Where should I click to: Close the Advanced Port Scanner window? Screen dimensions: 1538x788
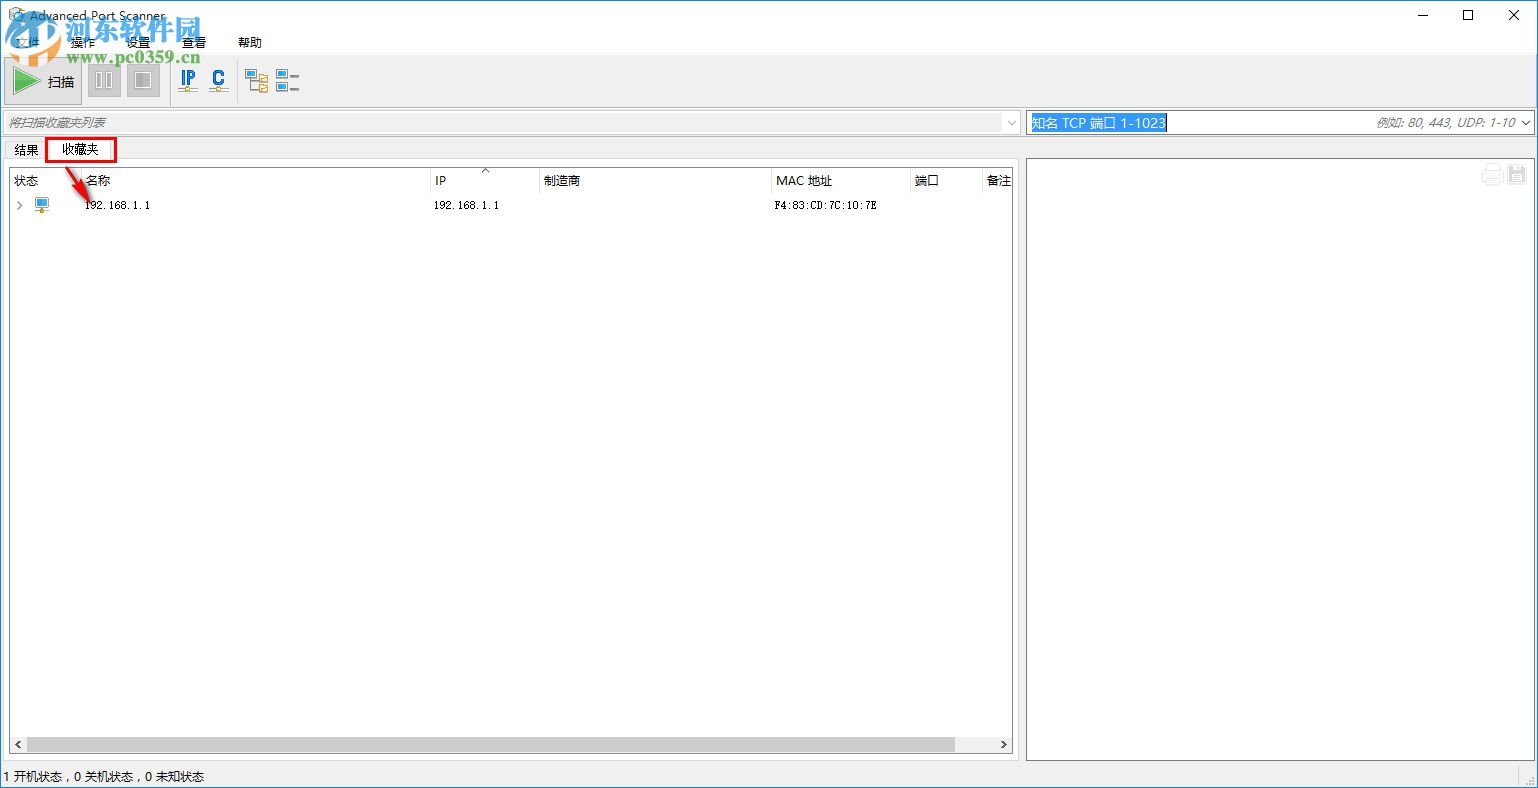coord(1514,15)
